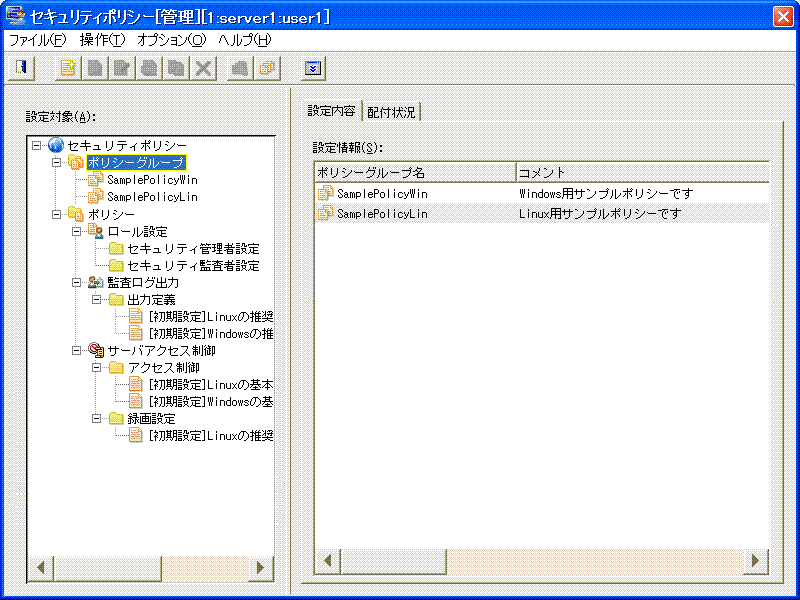
Task: Open the ヘルプ(H) menu
Action: [245, 40]
